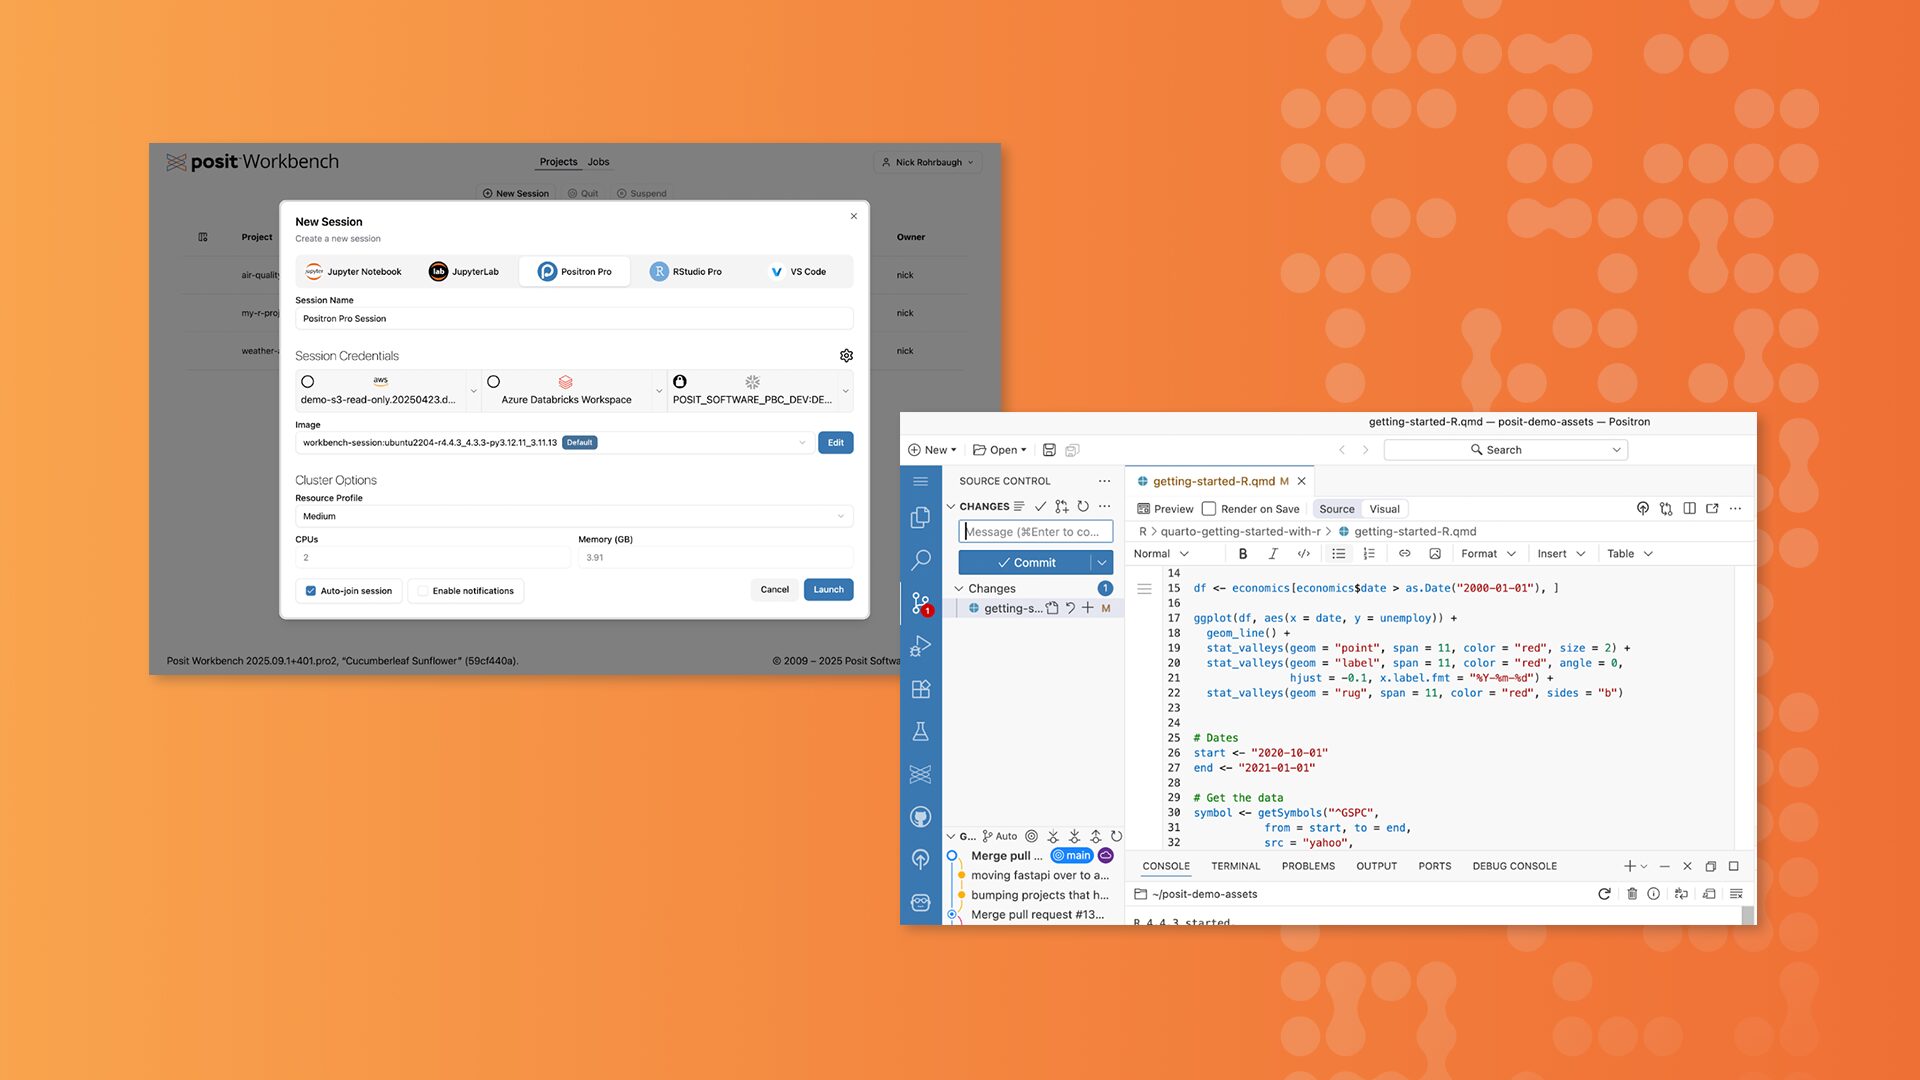Expand the Normal paragraph style dropdown
The height and width of the screenshot is (1080, 1920).
(x=1161, y=554)
